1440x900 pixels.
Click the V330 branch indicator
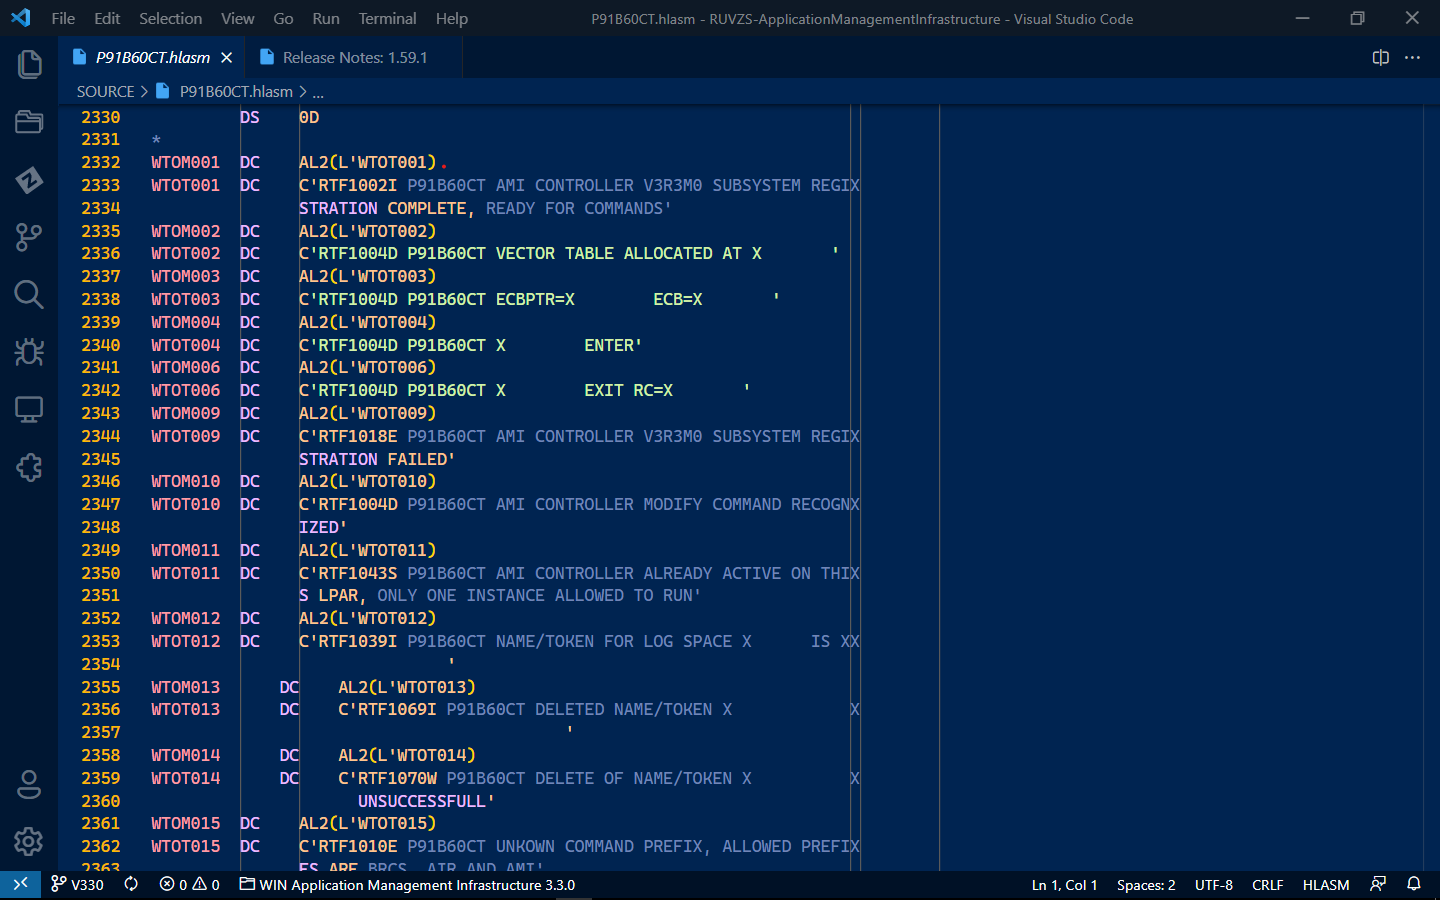pyautogui.click(x=78, y=884)
